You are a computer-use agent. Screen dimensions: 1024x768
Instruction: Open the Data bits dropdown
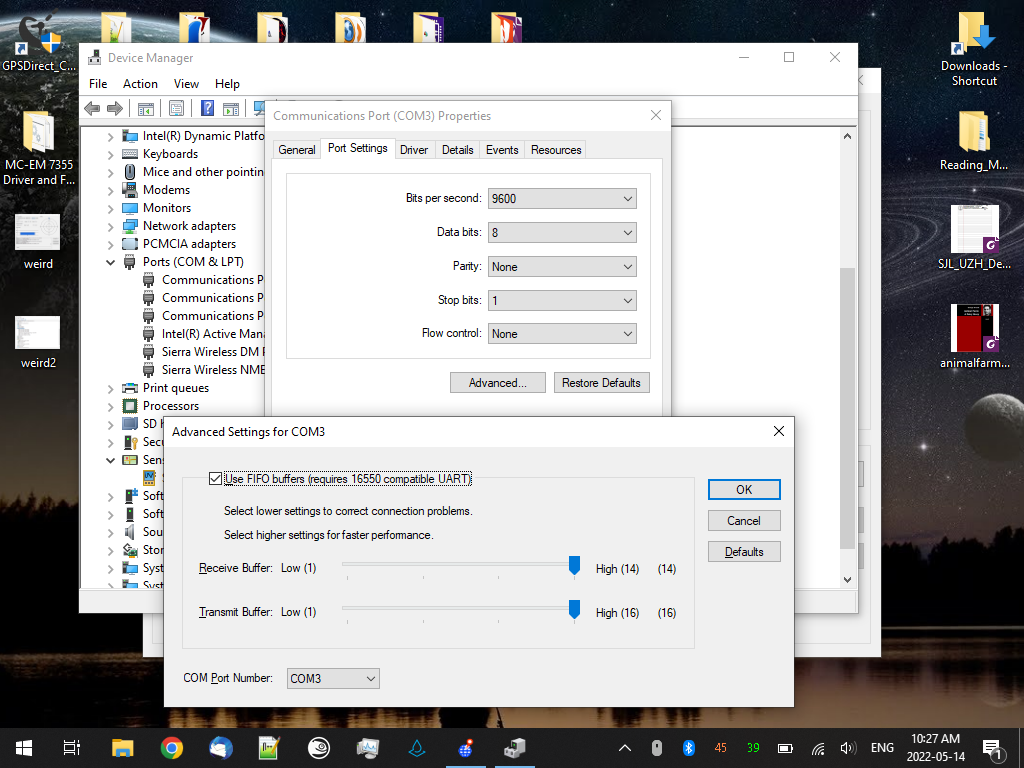562,232
